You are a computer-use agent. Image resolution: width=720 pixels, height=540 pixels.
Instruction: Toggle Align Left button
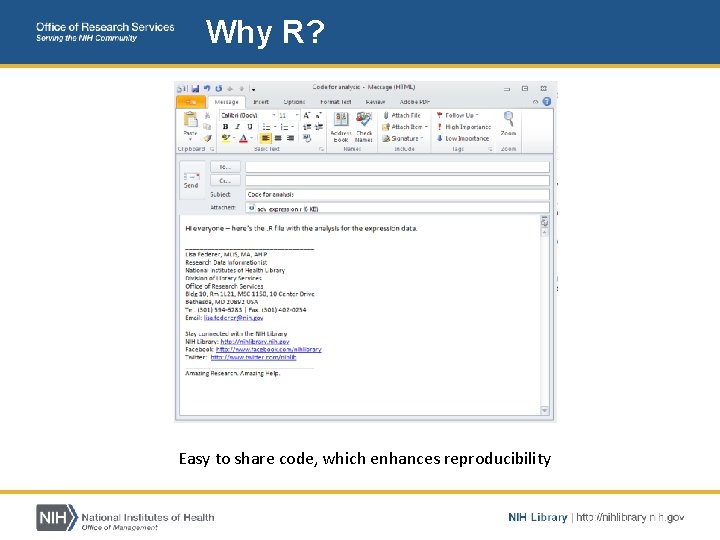265,138
